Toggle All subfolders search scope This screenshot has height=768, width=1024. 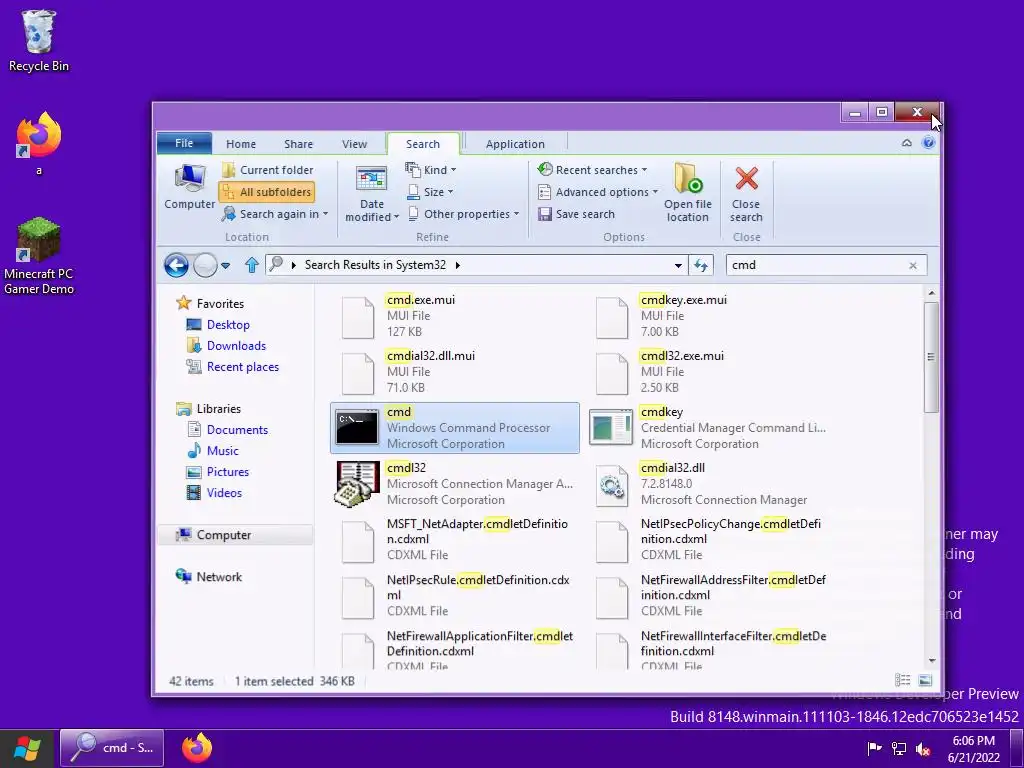tap(266, 192)
